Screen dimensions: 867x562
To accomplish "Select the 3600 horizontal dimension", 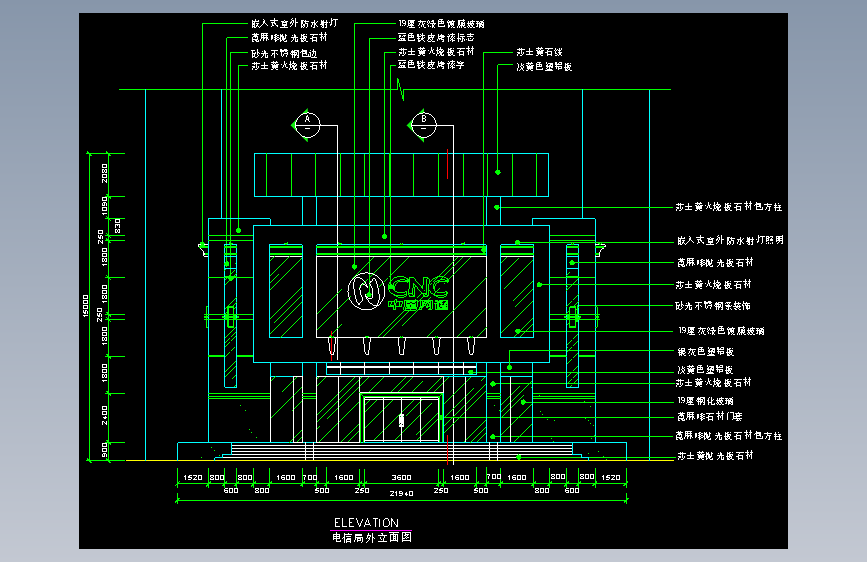I will point(401,477).
